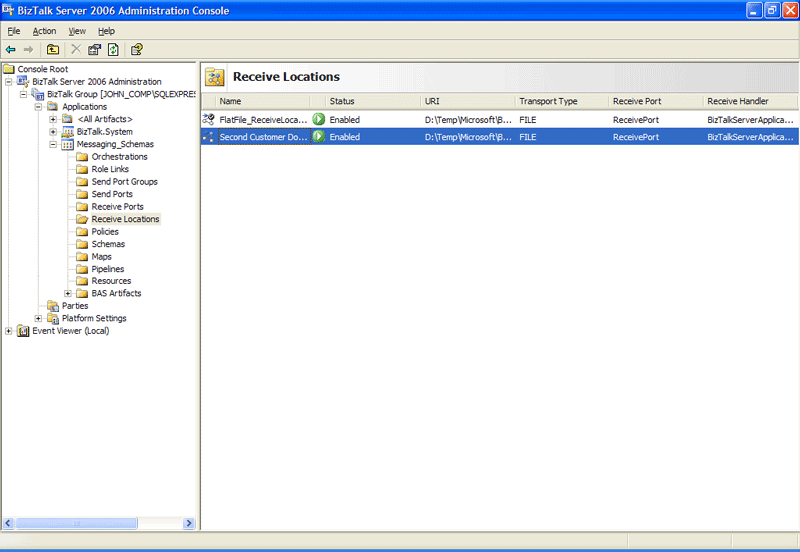
Task: Click the Forward arrow toolbar icon
Action: pos(29,49)
